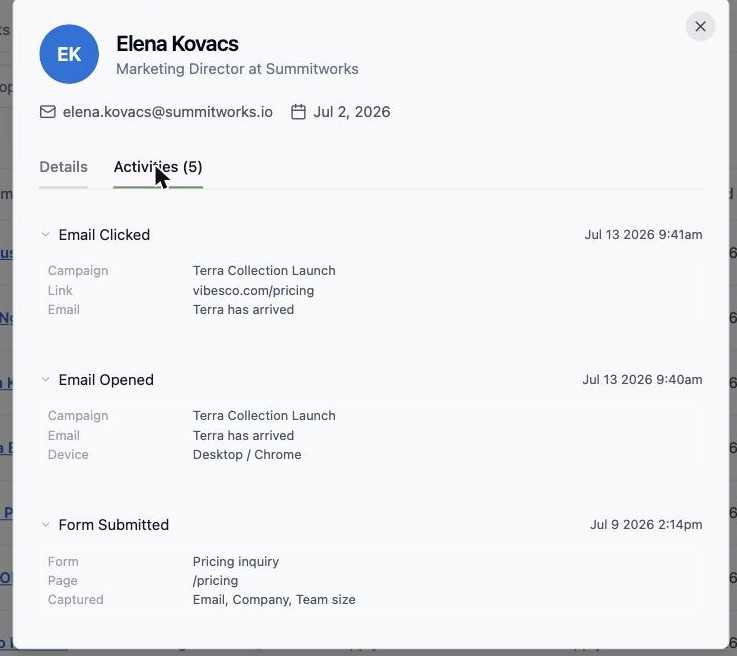Click the Link label in Email Clicked

pyautogui.click(x=60, y=290)
